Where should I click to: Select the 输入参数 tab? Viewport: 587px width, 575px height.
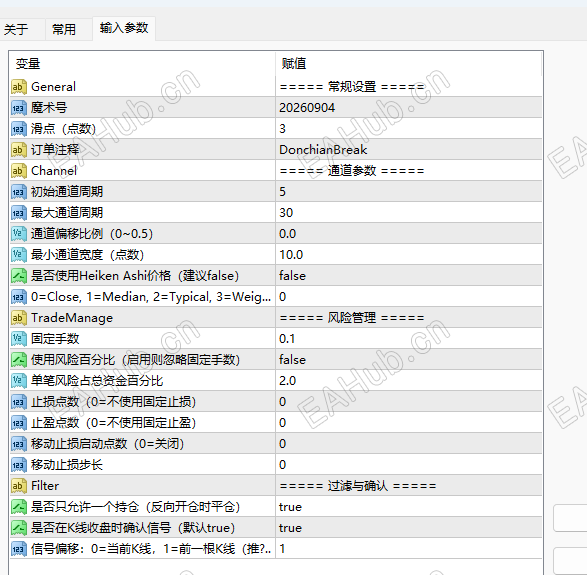[124, 28]
